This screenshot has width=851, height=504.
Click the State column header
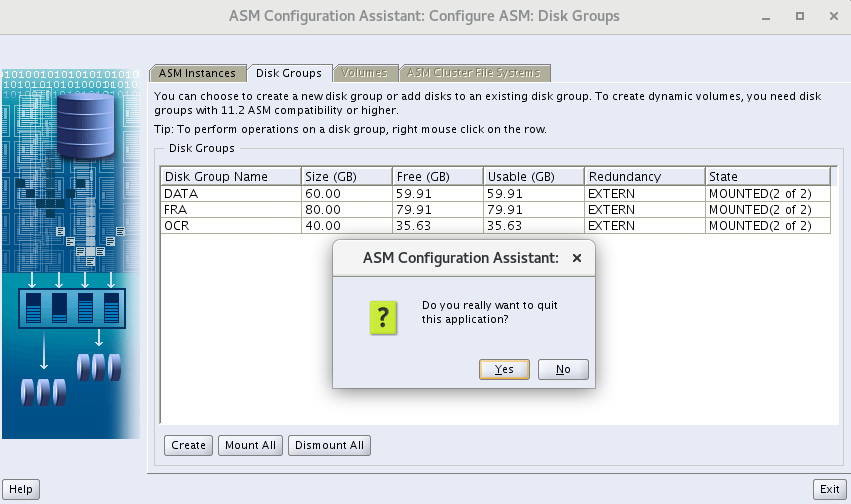766,176
